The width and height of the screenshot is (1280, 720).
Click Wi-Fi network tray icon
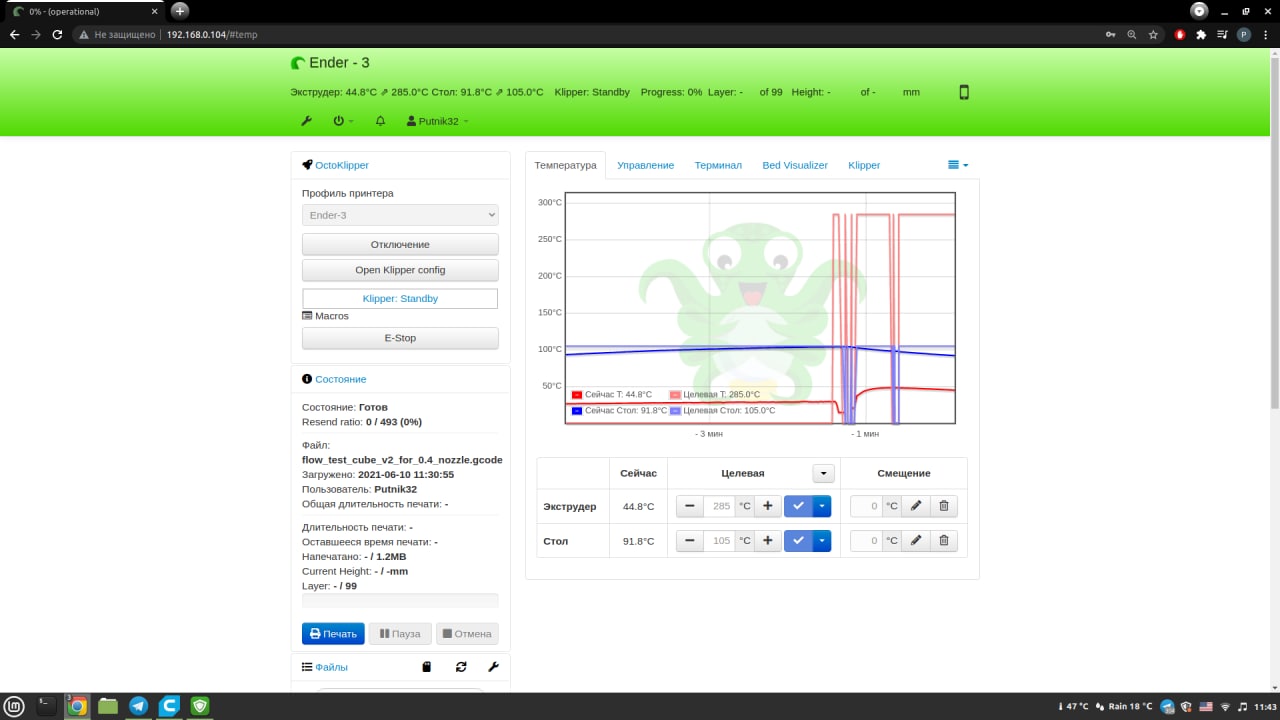[x=1225, y=706]
